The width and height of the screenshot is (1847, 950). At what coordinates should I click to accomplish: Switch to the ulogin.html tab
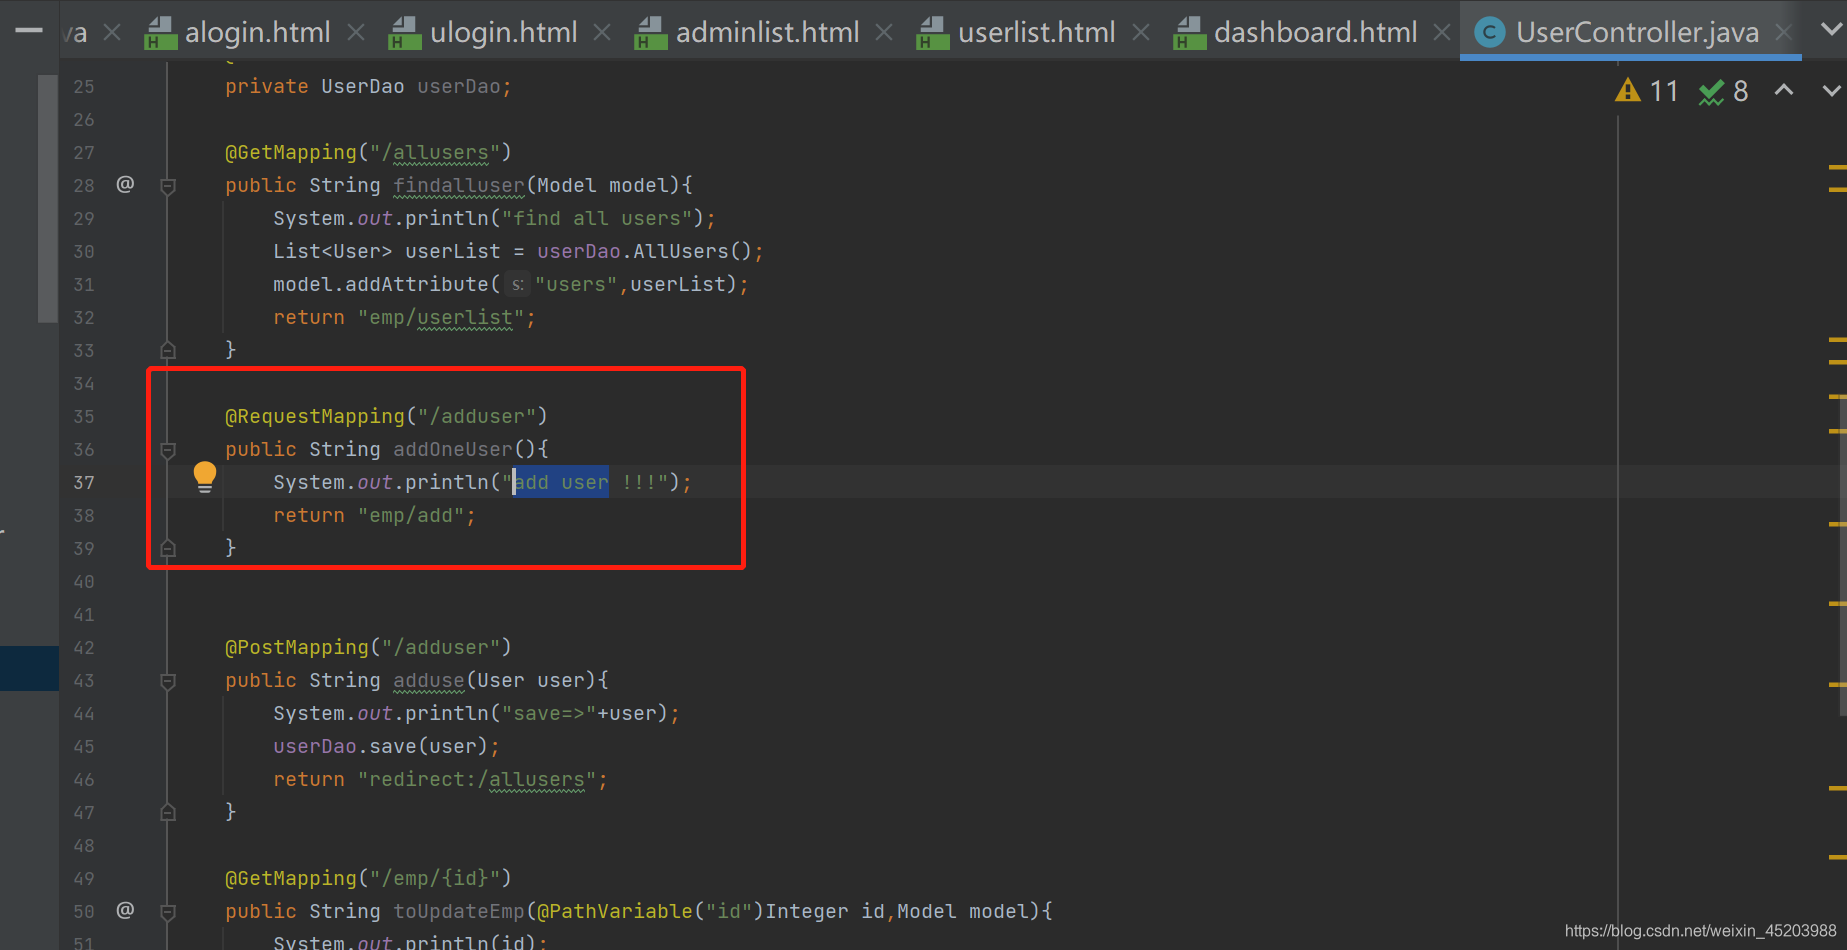pos(484,32)
